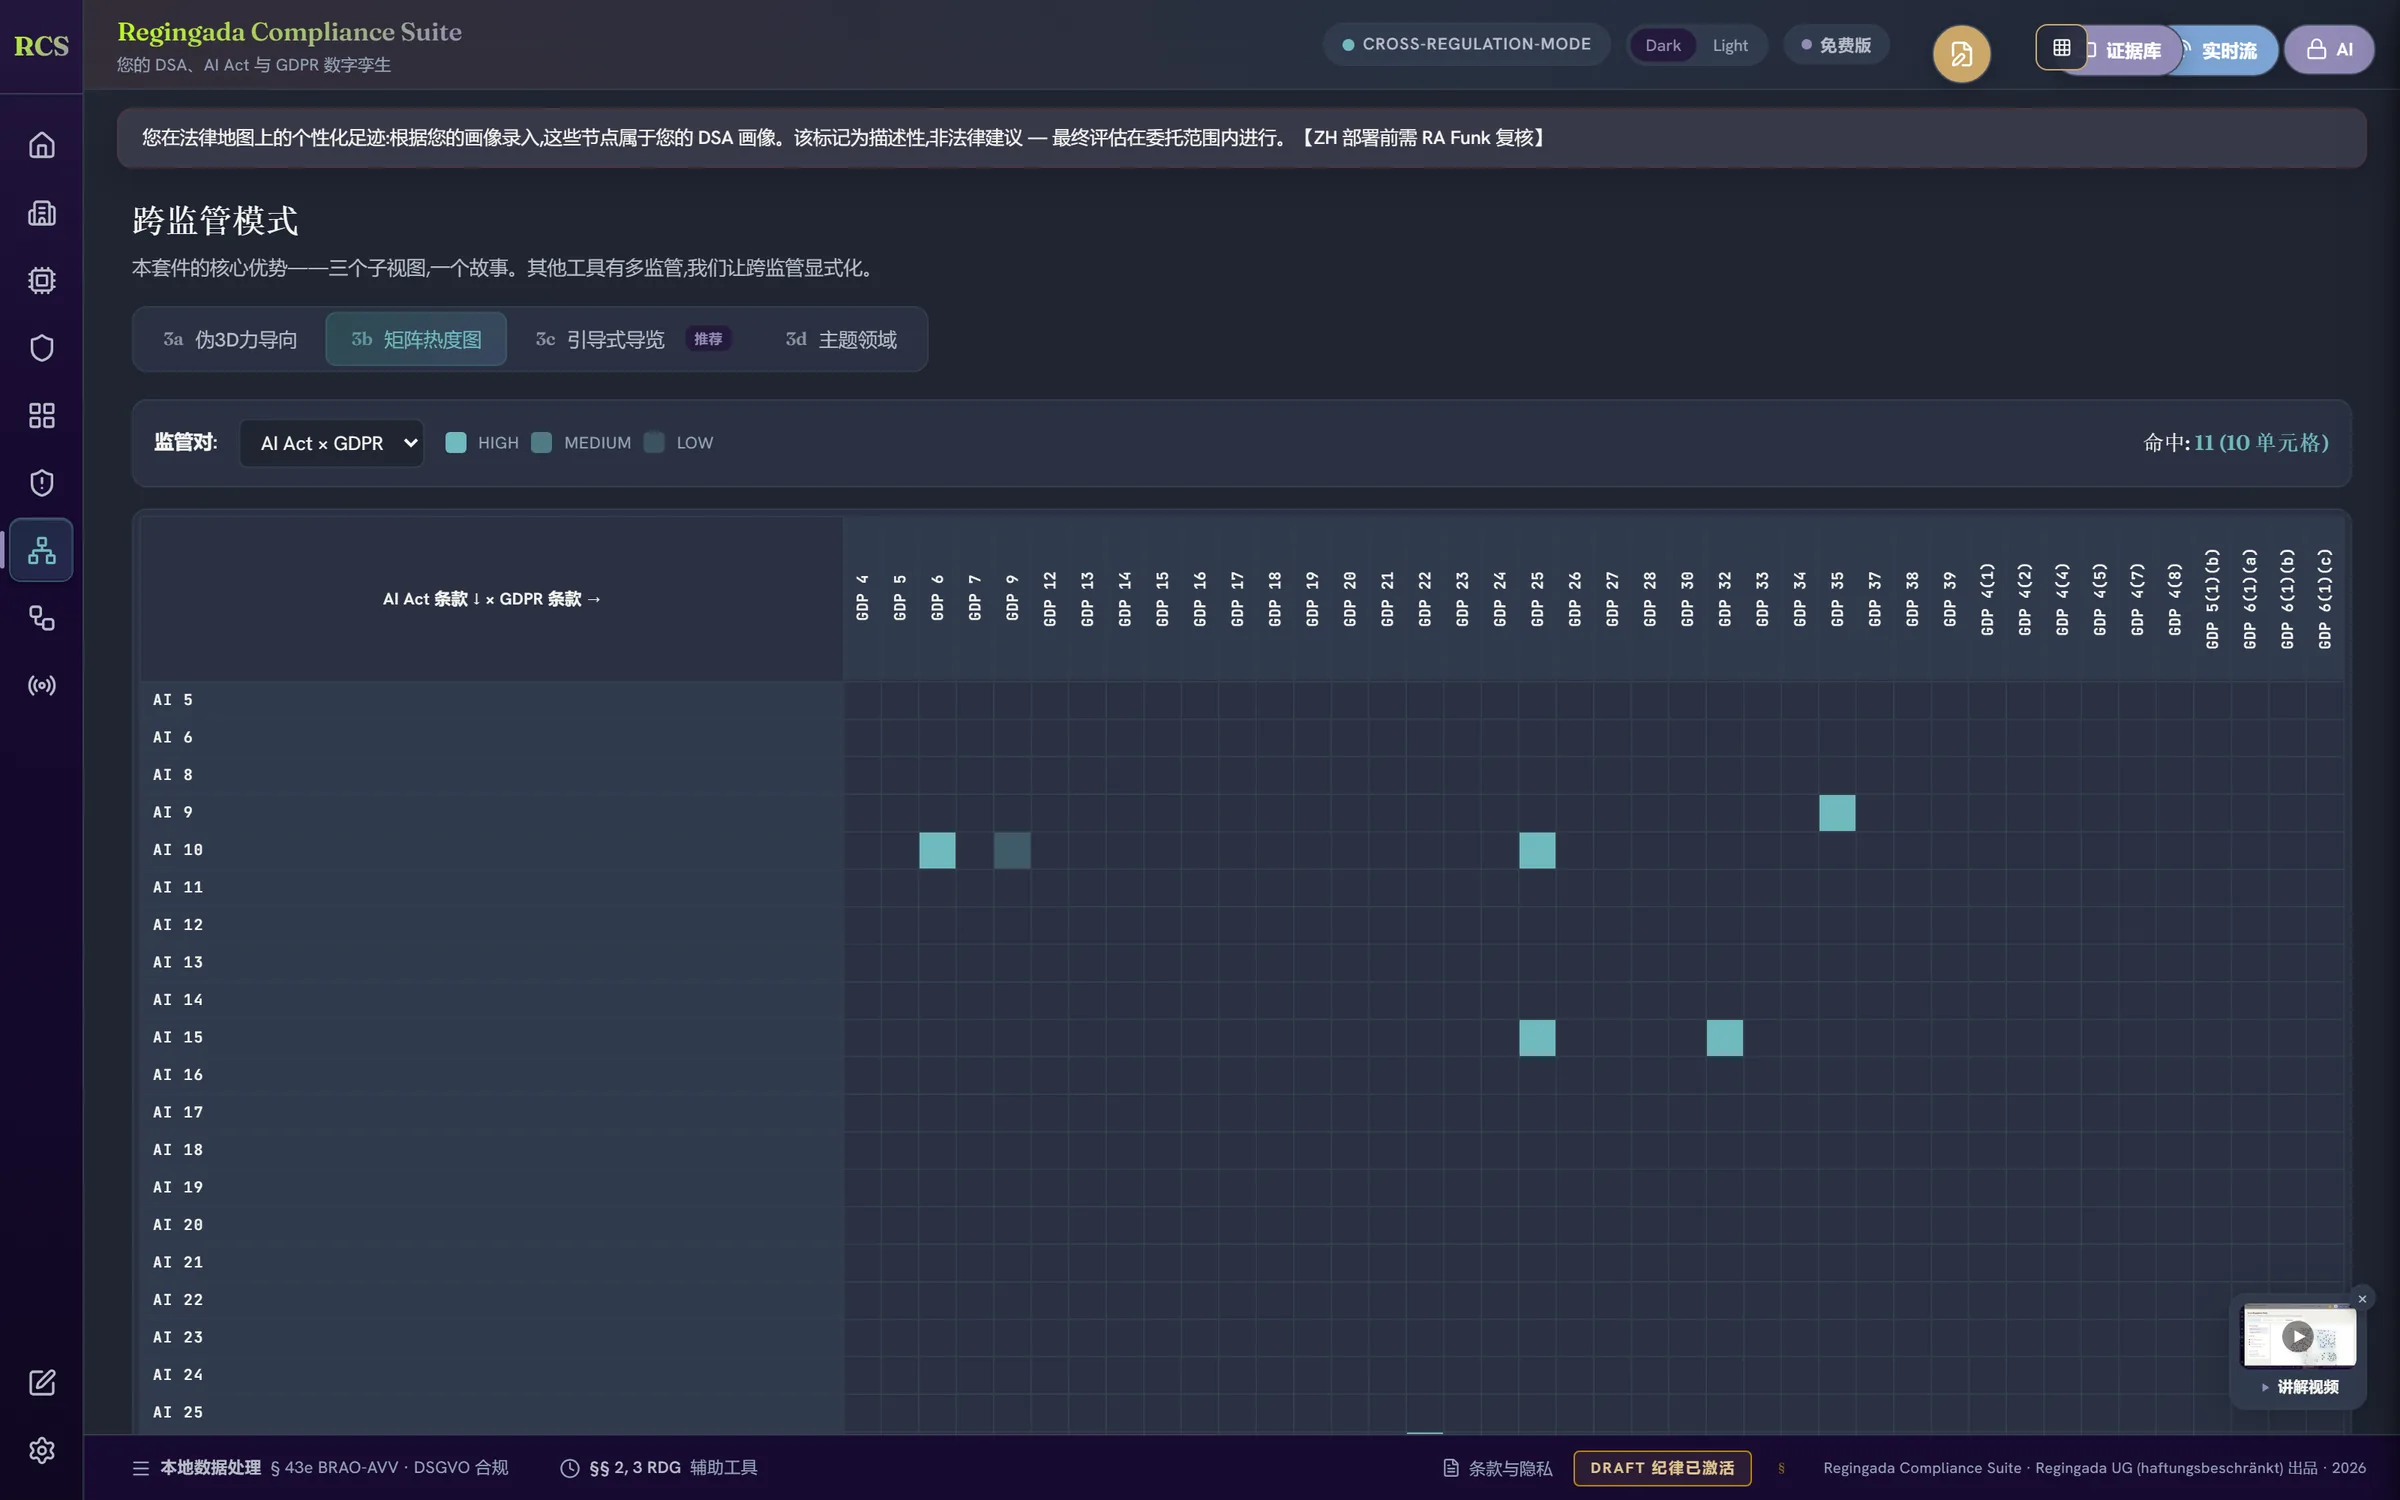Open the plain shield sidebar icon
The image size is (2400, 1500).
click(41, 348)
